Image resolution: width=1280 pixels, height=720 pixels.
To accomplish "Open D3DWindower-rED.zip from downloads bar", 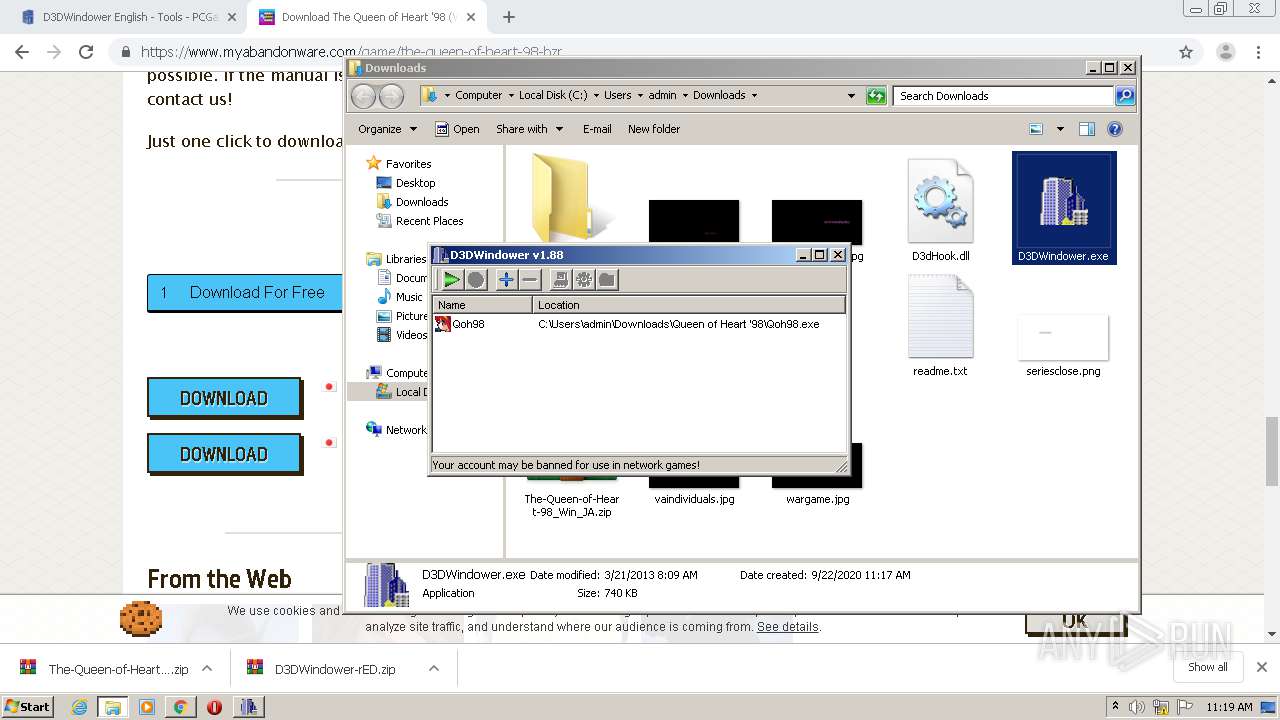I will coord(334,669).
